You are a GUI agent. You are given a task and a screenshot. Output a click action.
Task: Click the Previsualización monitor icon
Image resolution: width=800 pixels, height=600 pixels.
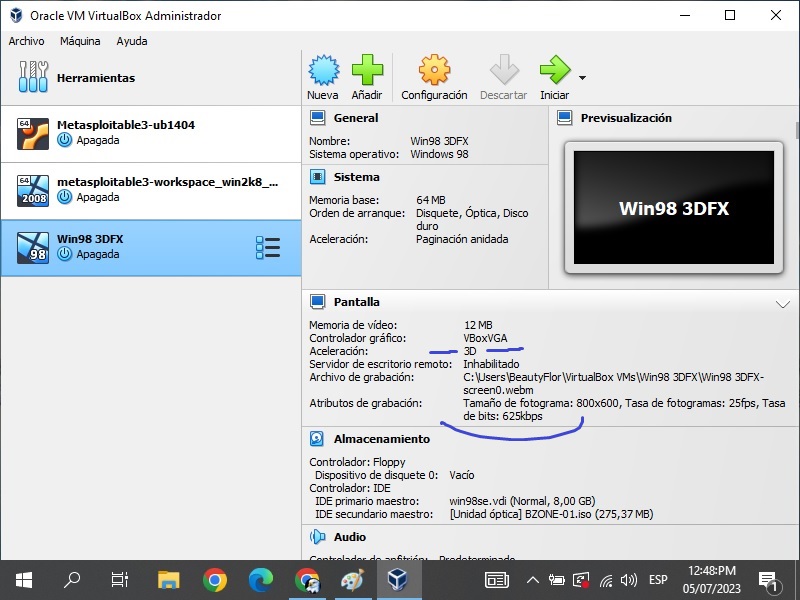[564, 118]
